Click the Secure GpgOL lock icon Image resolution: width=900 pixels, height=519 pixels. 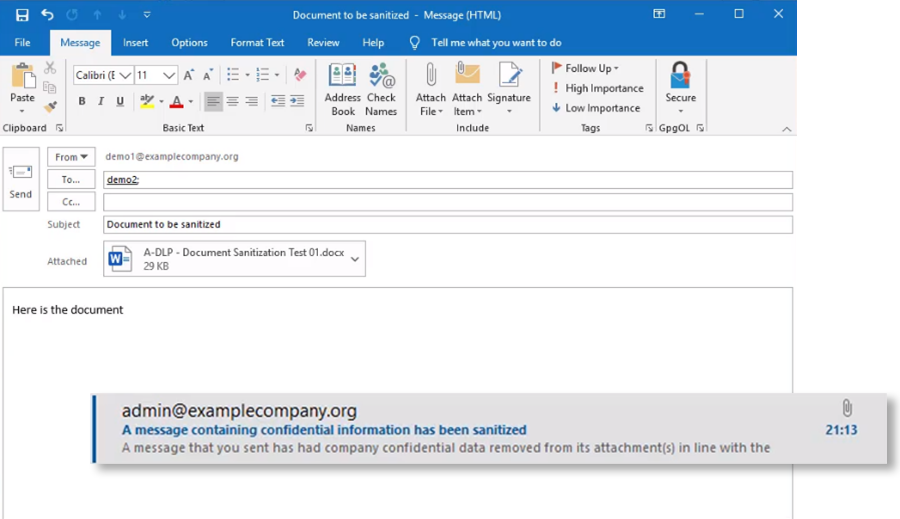[x=680, y=76]
